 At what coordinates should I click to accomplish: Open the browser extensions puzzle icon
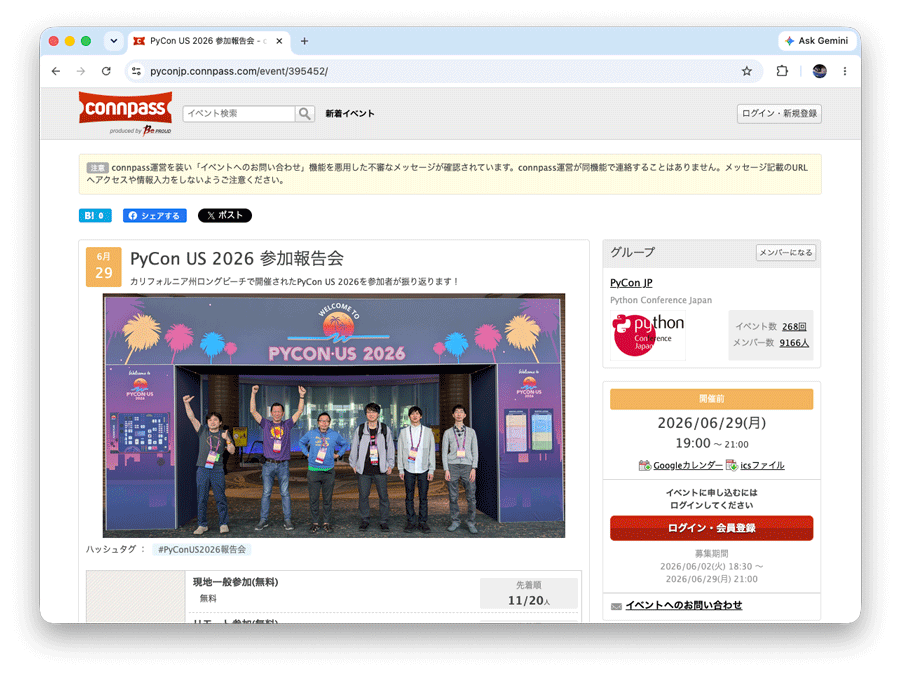click(x=782, y=71)
